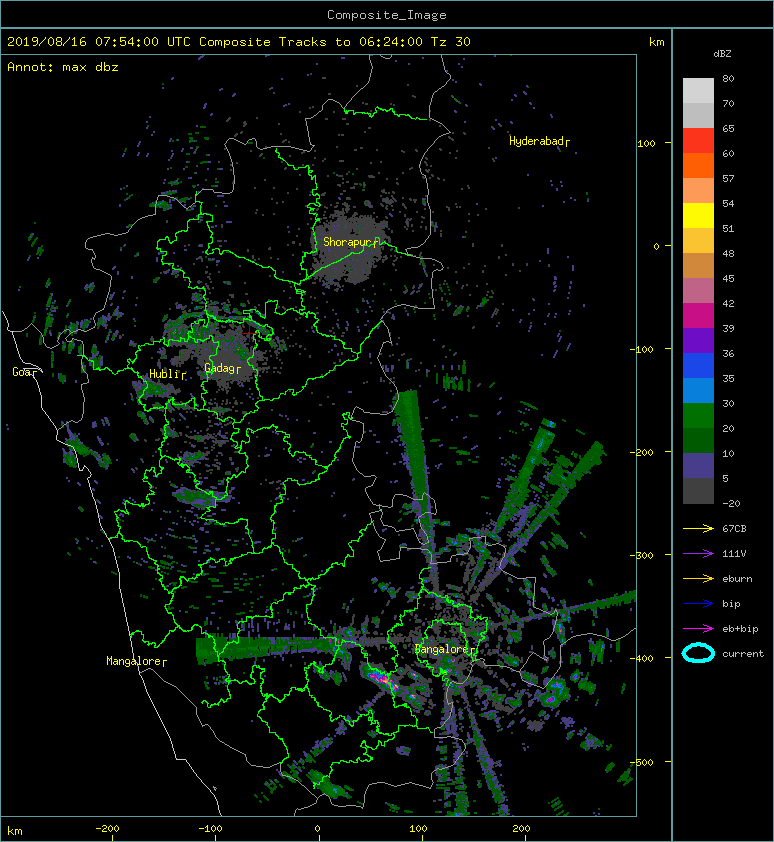Click the dBZ legend heading
The width and height of the screenshot is (774, 842).
pos(722,54)
